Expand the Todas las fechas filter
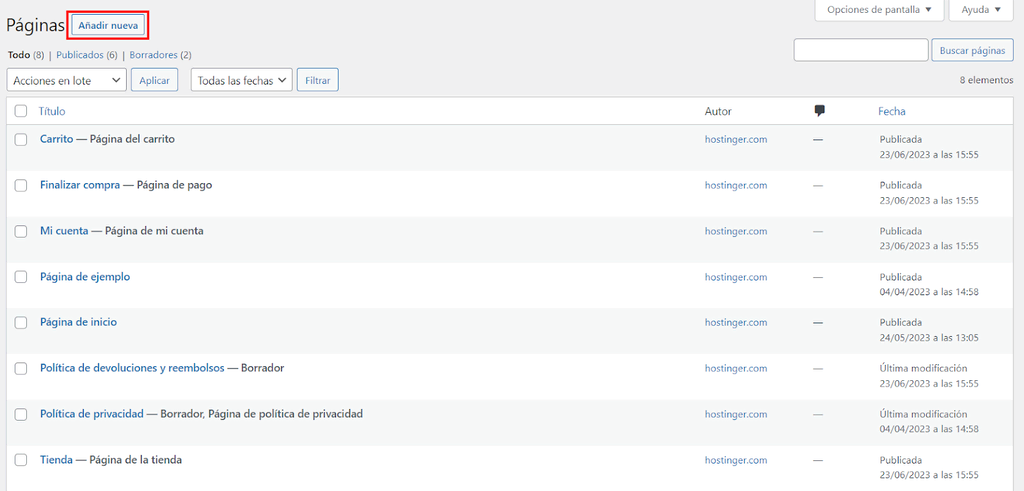This screenshot has width=1024, height=491. 241,80
